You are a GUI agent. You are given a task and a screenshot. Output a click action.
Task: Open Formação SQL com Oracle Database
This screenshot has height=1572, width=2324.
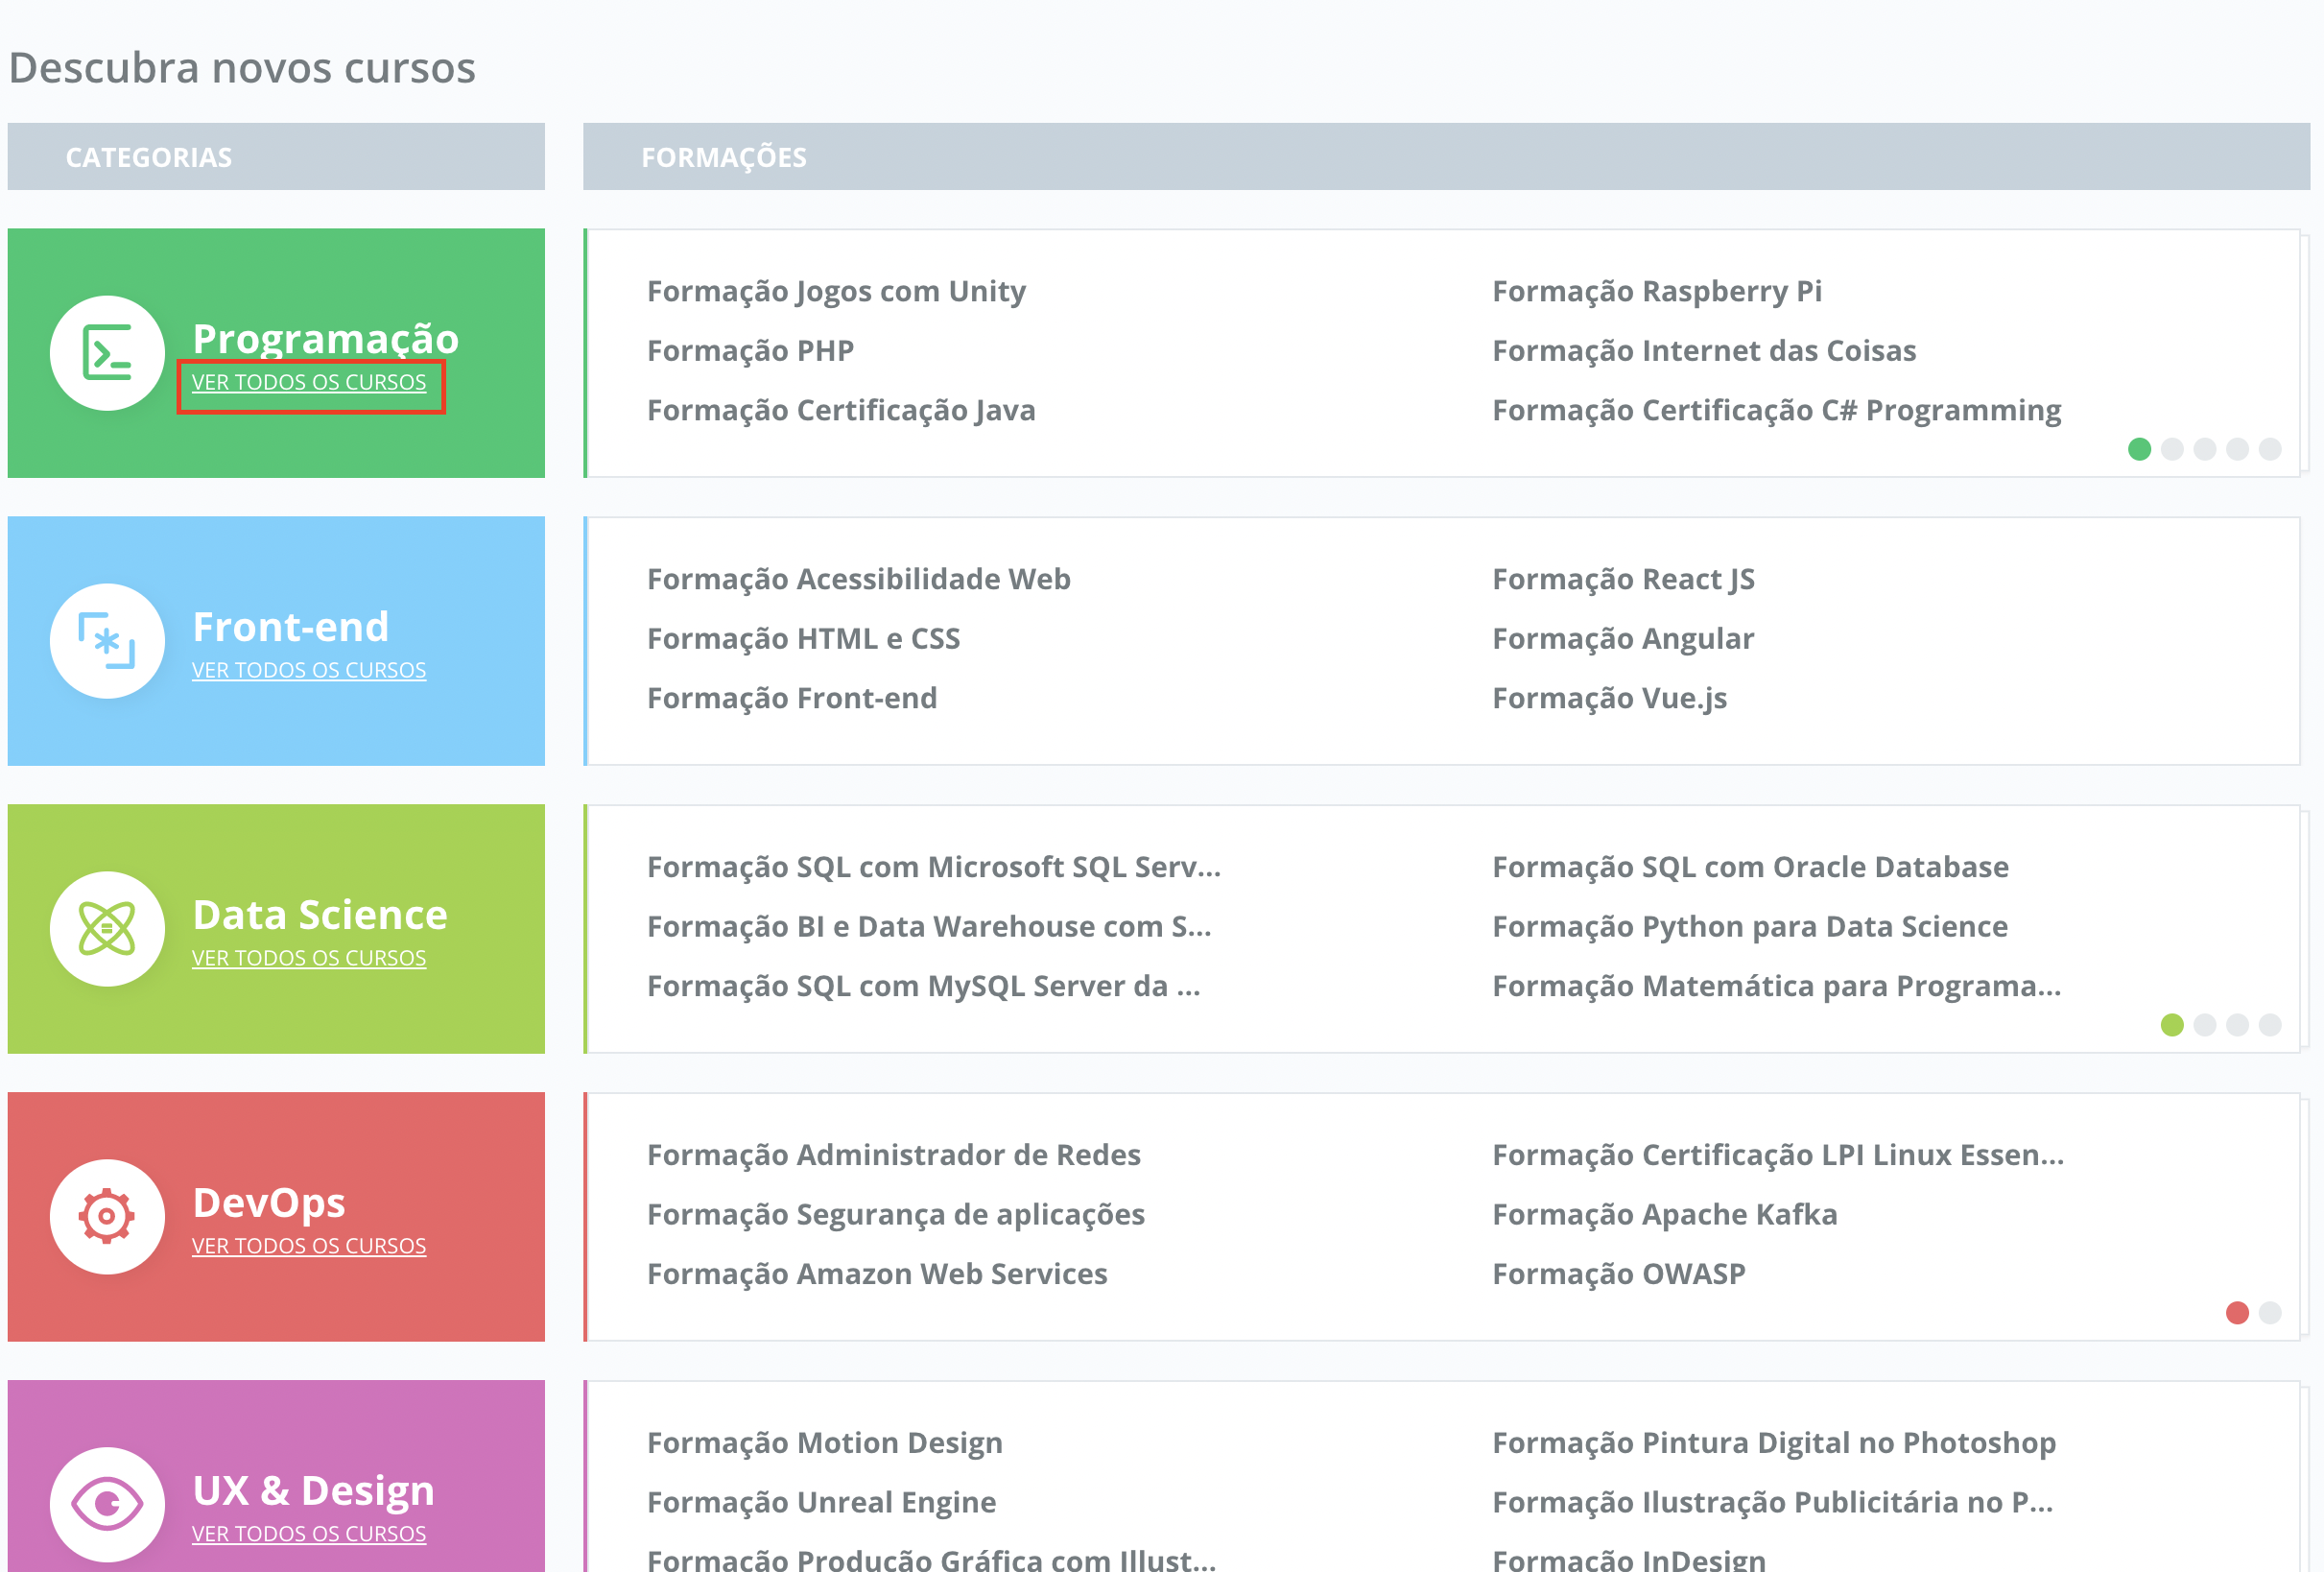click(x=1750, y=867)
